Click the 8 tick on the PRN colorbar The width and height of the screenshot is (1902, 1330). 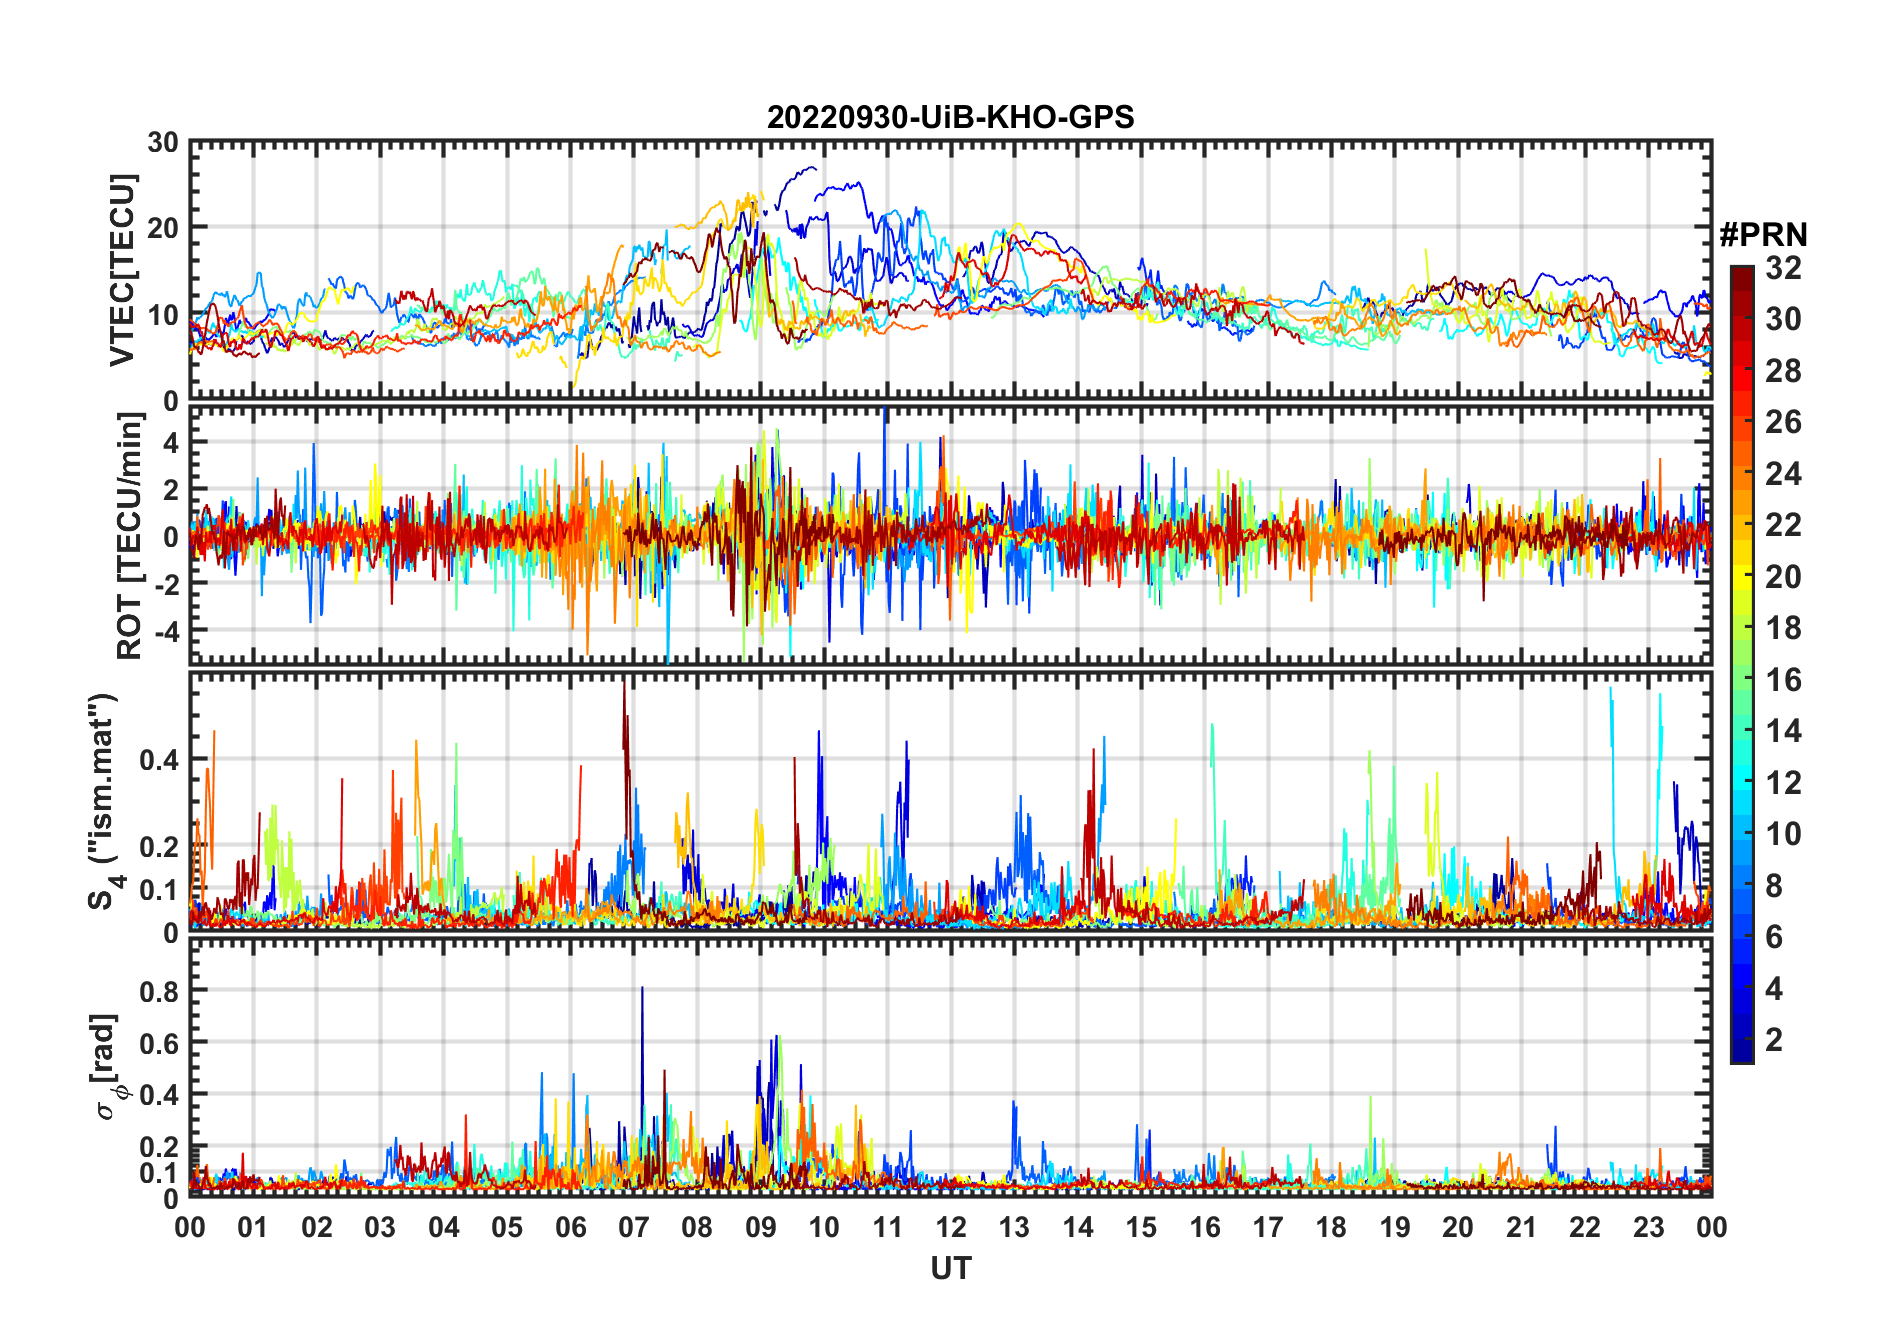tap(1774, 886)
